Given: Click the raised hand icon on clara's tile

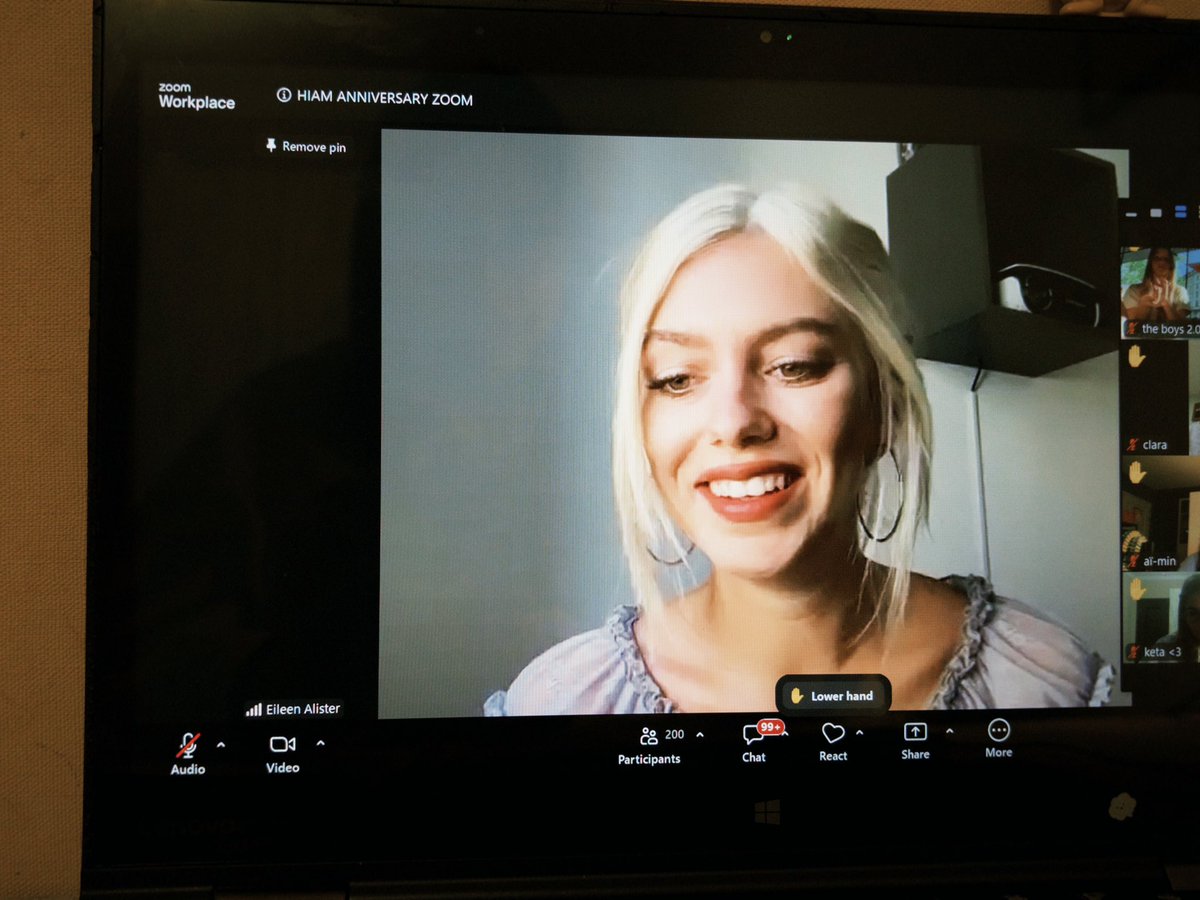Looking at the screenshot, I should [x=1136, y=355].
